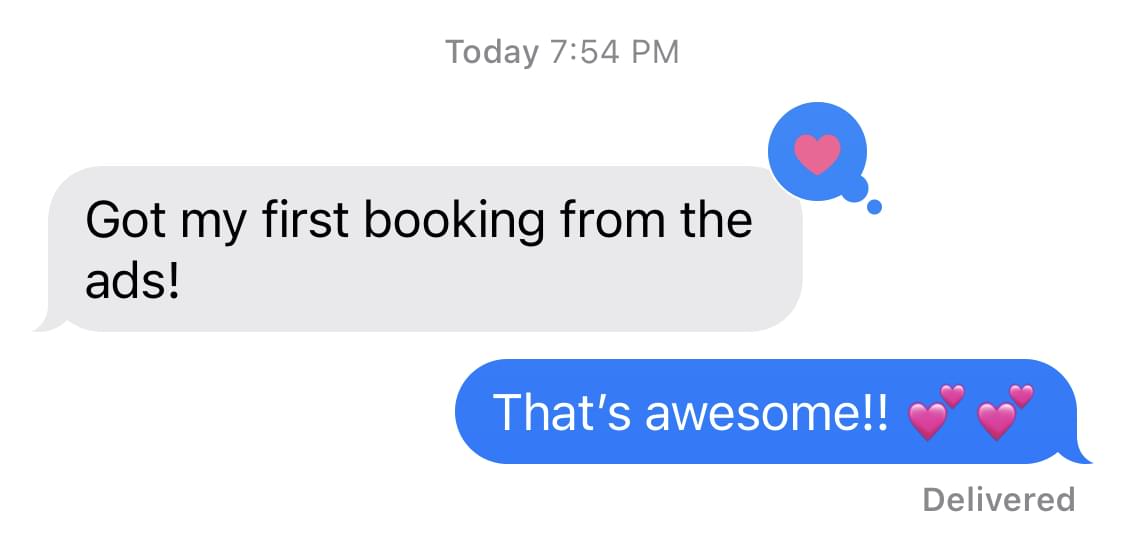This screenshot has width=1125, height=554.
Task: Click the 'Delivered' status label
Action: [999, 499]
